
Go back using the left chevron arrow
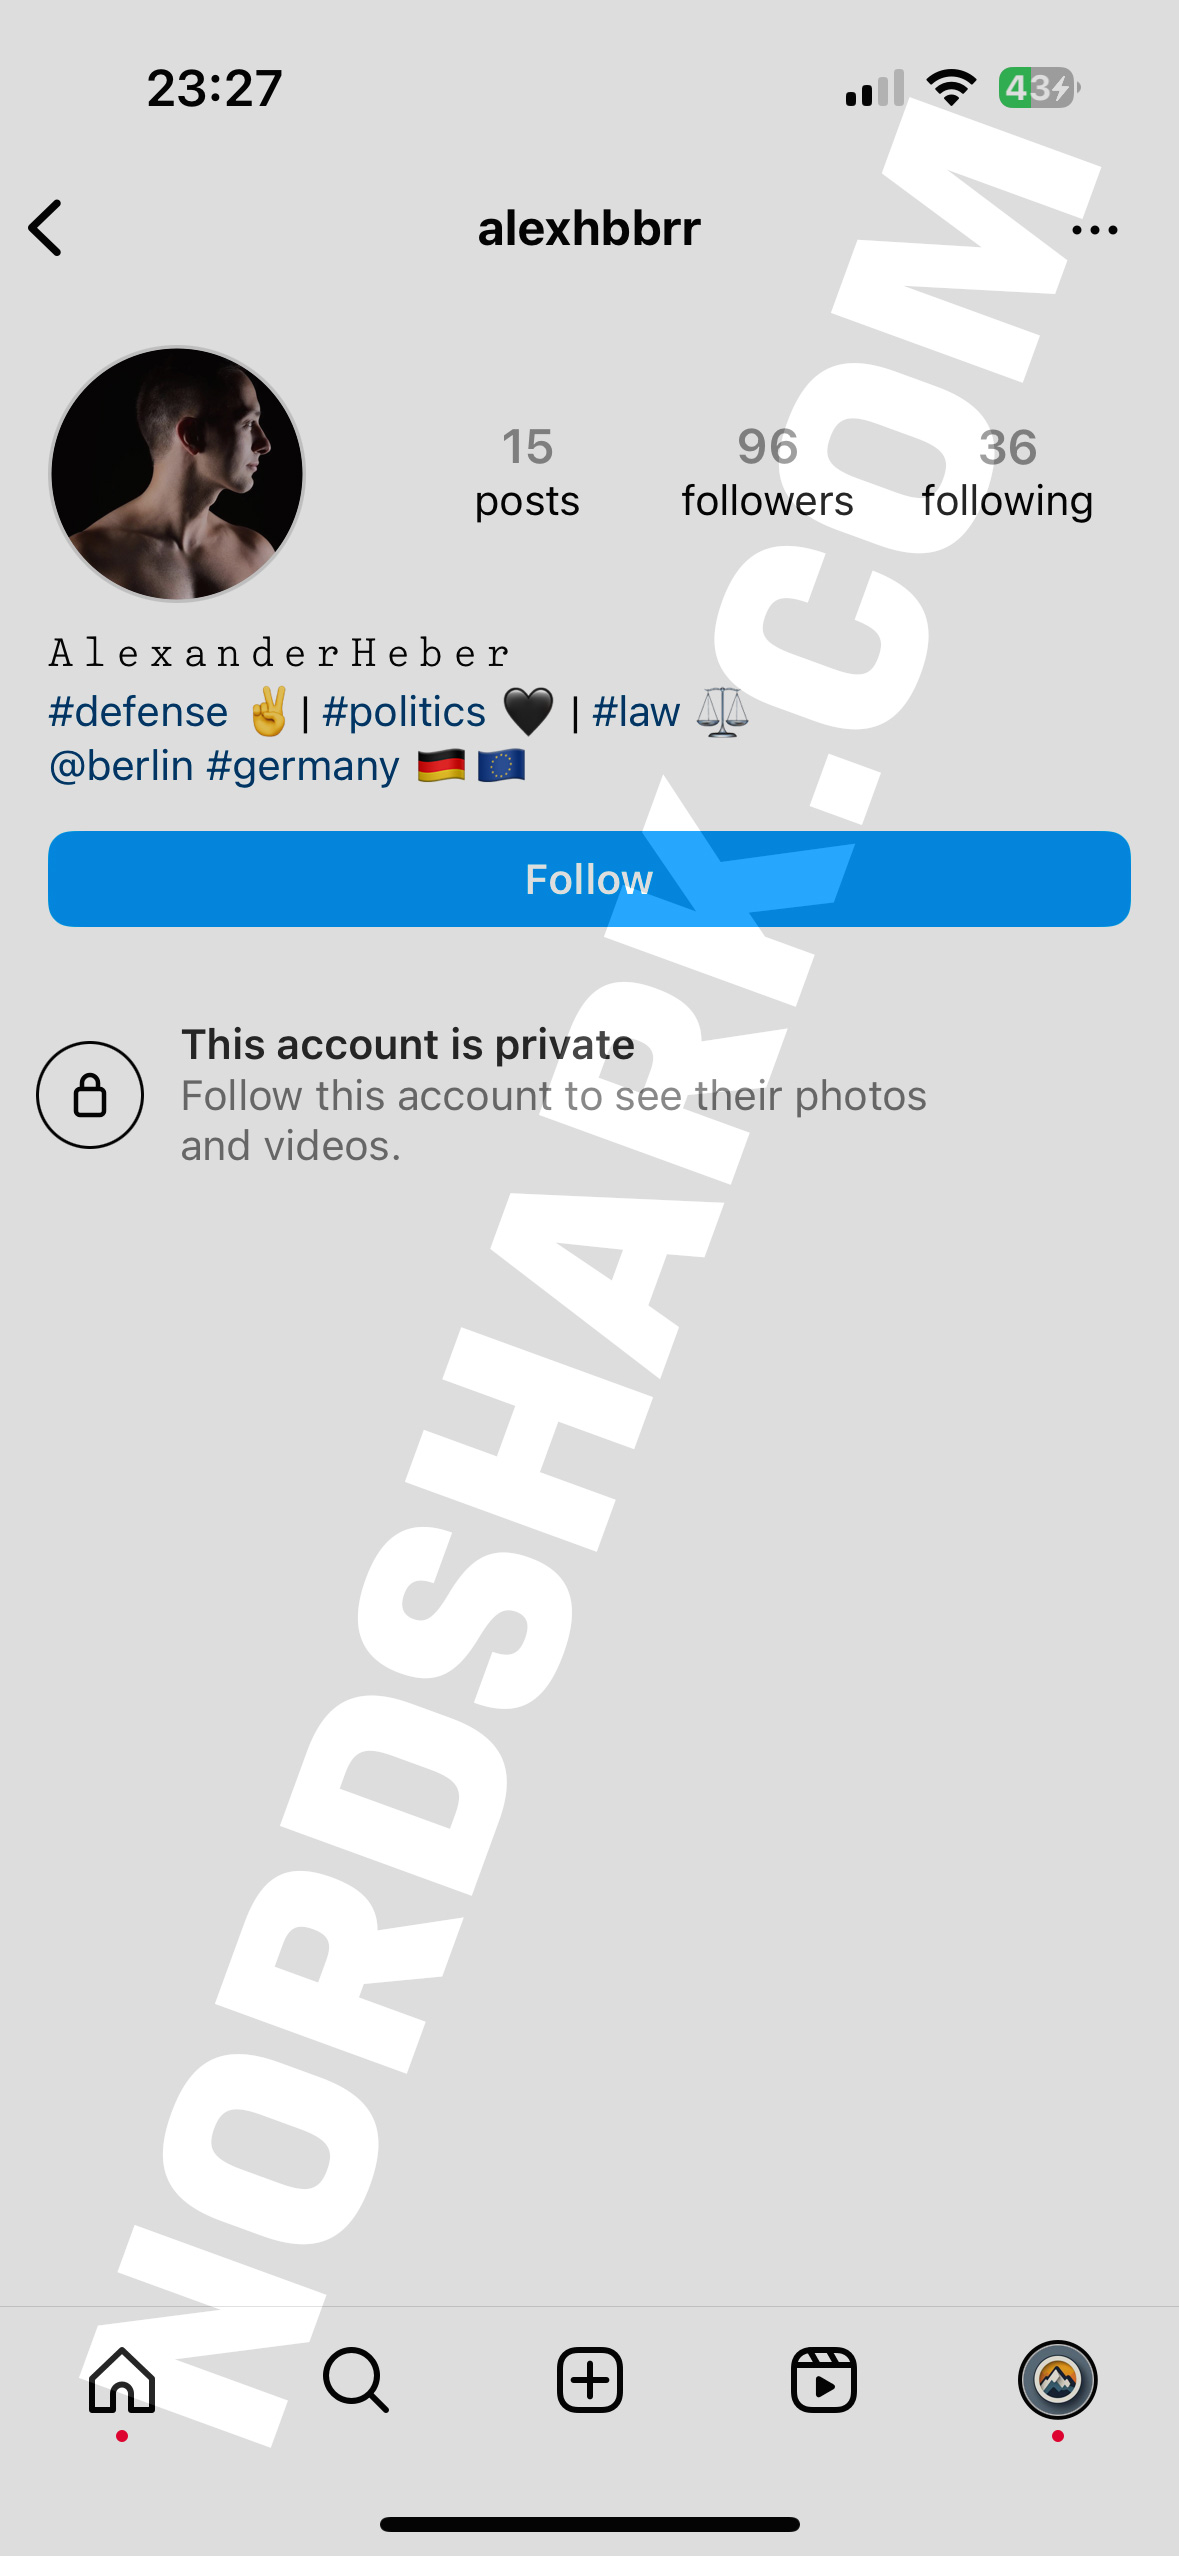point(46,228)
